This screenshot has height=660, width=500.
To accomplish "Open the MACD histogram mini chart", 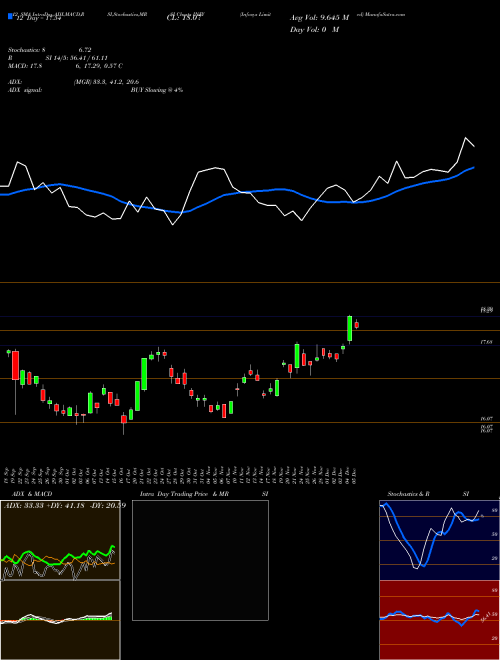I will [x=61, y=620].
